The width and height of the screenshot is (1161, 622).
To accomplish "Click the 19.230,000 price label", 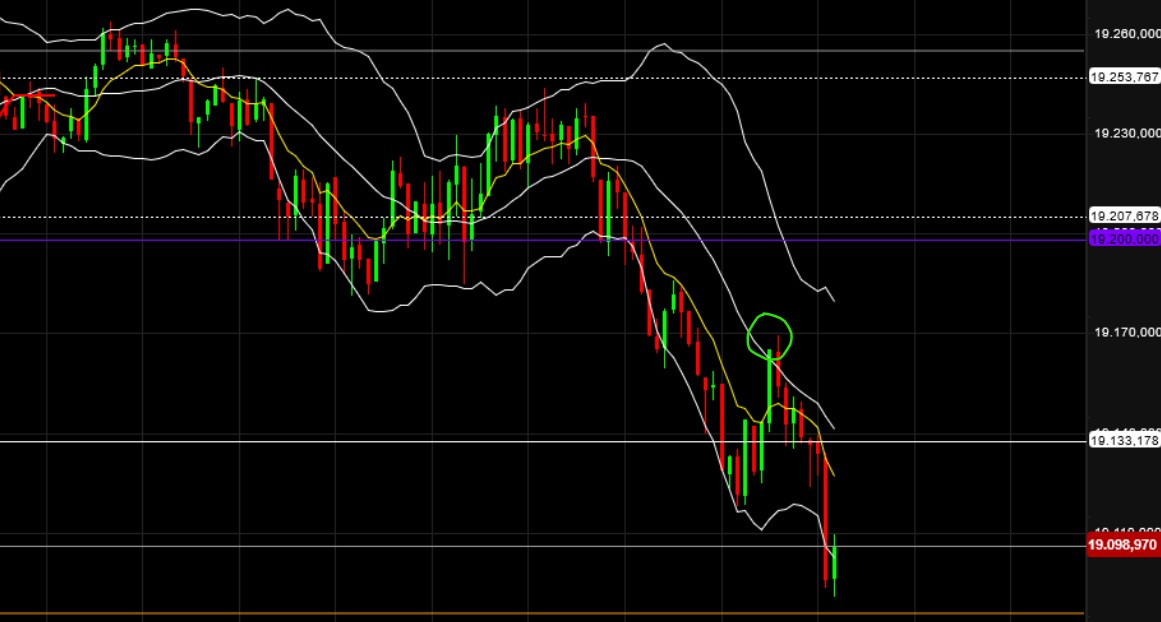I will point(1123,133).
